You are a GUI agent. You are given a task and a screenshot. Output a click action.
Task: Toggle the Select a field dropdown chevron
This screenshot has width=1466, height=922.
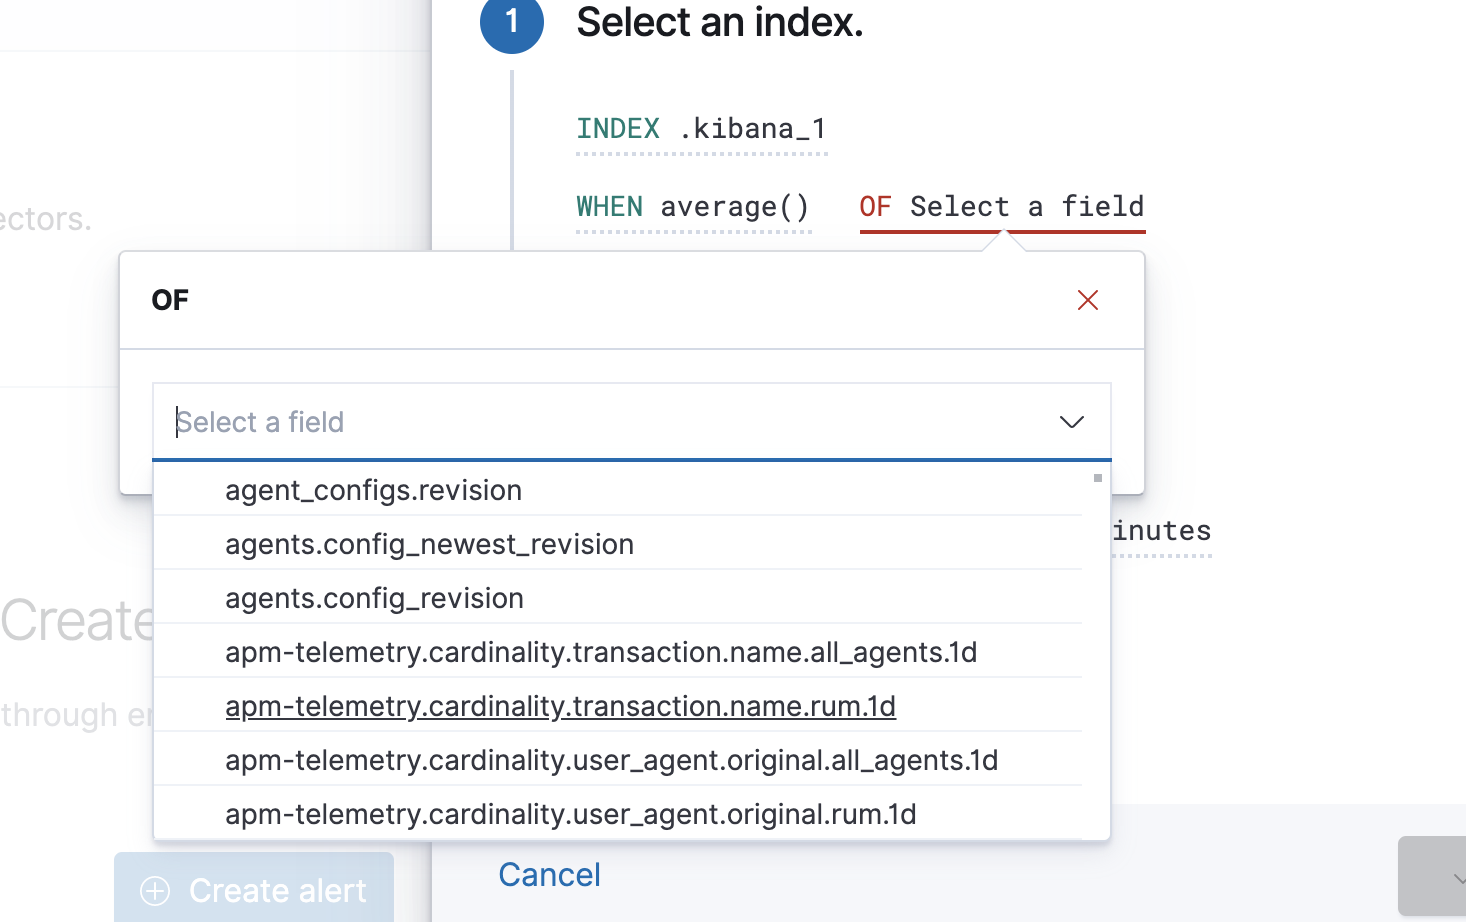1071,422
